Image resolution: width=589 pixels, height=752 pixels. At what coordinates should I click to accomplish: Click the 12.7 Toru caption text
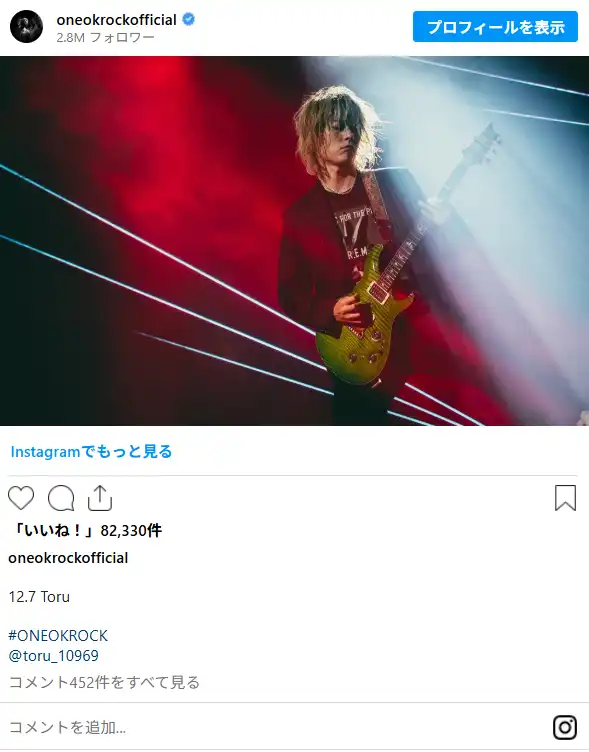(39, 597)
